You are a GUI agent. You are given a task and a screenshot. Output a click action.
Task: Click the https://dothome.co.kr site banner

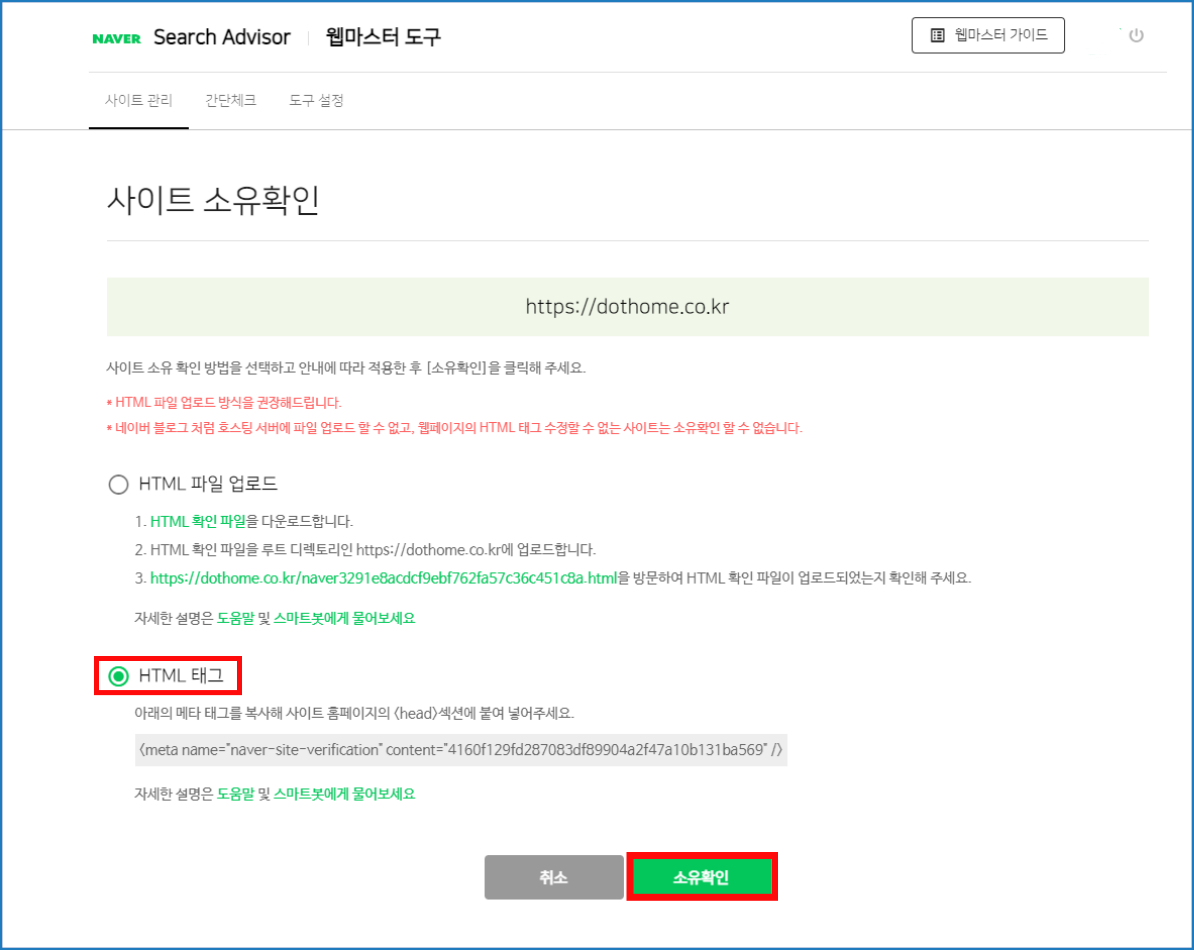pos(627,306)
